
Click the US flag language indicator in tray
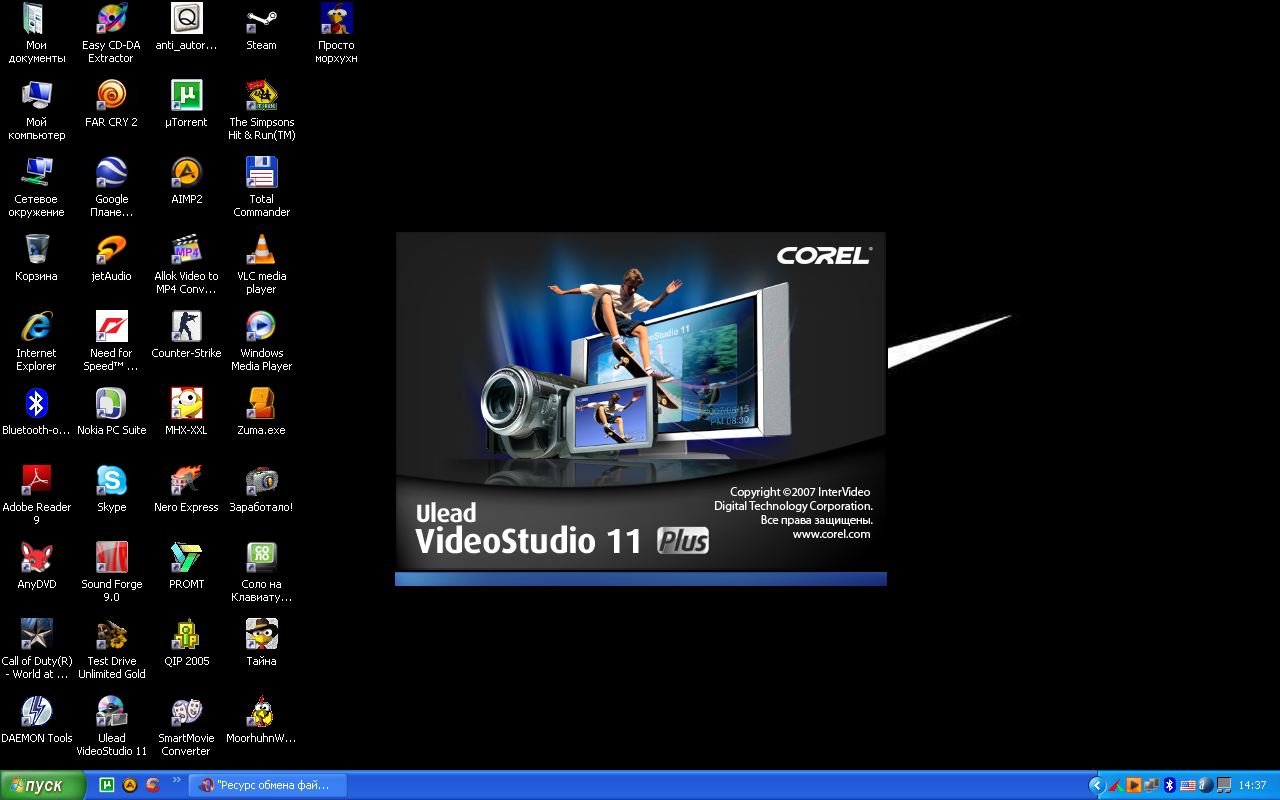coord(1187,785)
